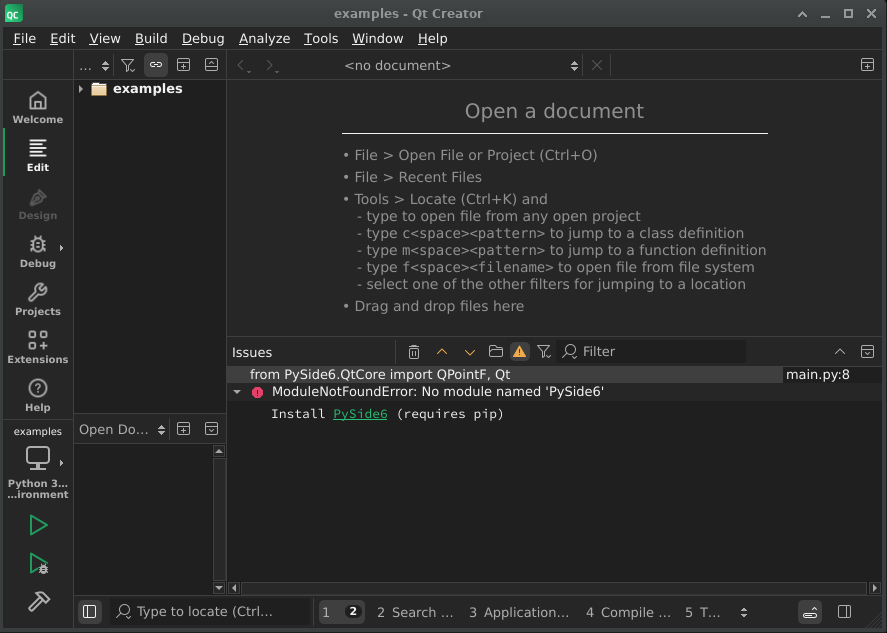Go to previous issue
The image size is (887, 633).
[442, 352]
